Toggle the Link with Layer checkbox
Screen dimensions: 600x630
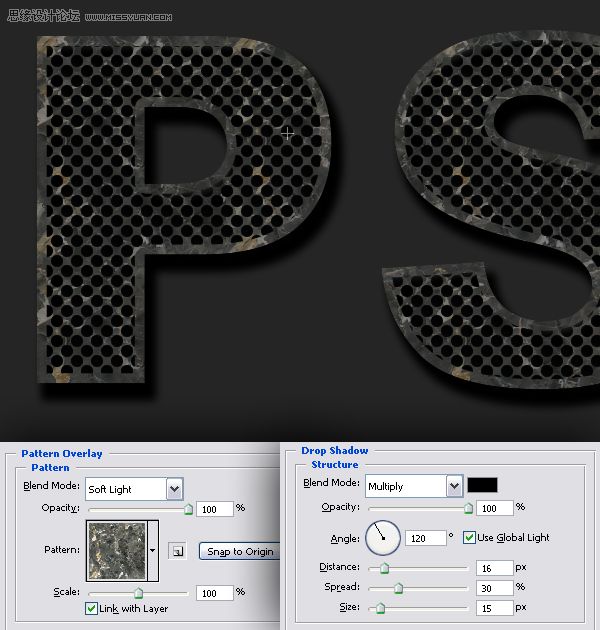pos(91,608)
